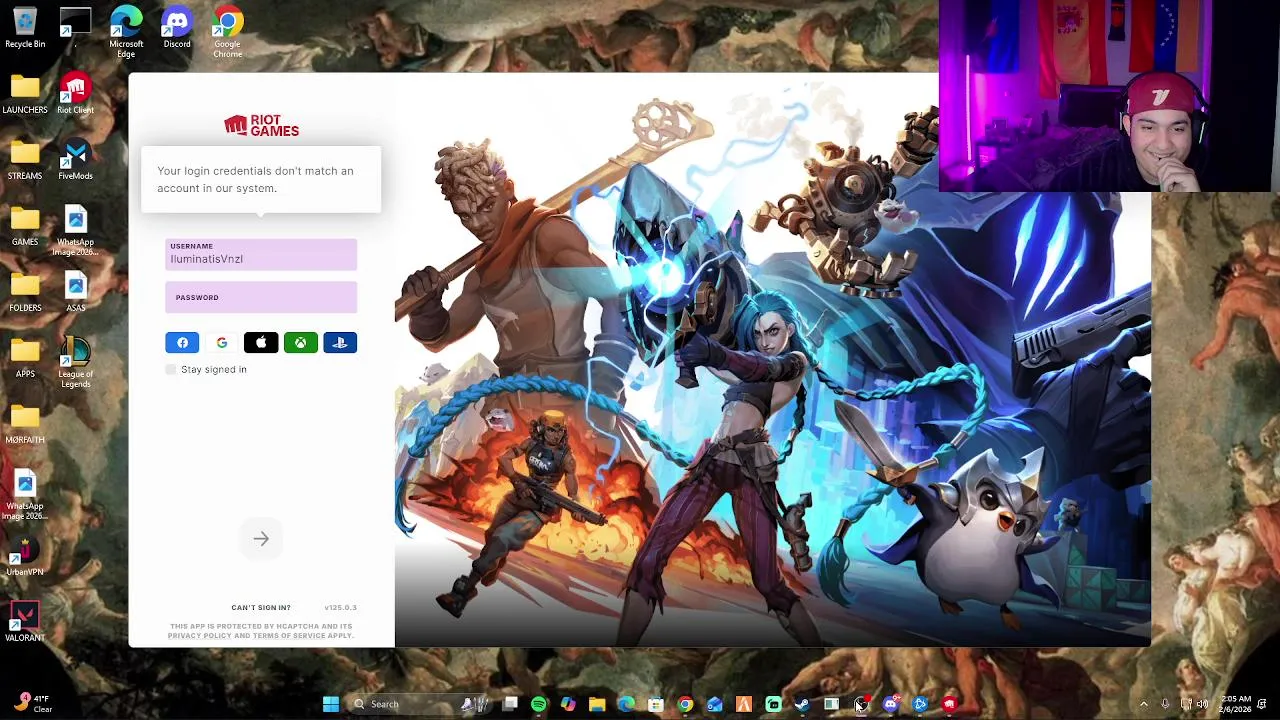The width and height of the screenshot is (1280, 720).
Task: Open the volume control in system tray
Action: click(x=1202, y=704)
